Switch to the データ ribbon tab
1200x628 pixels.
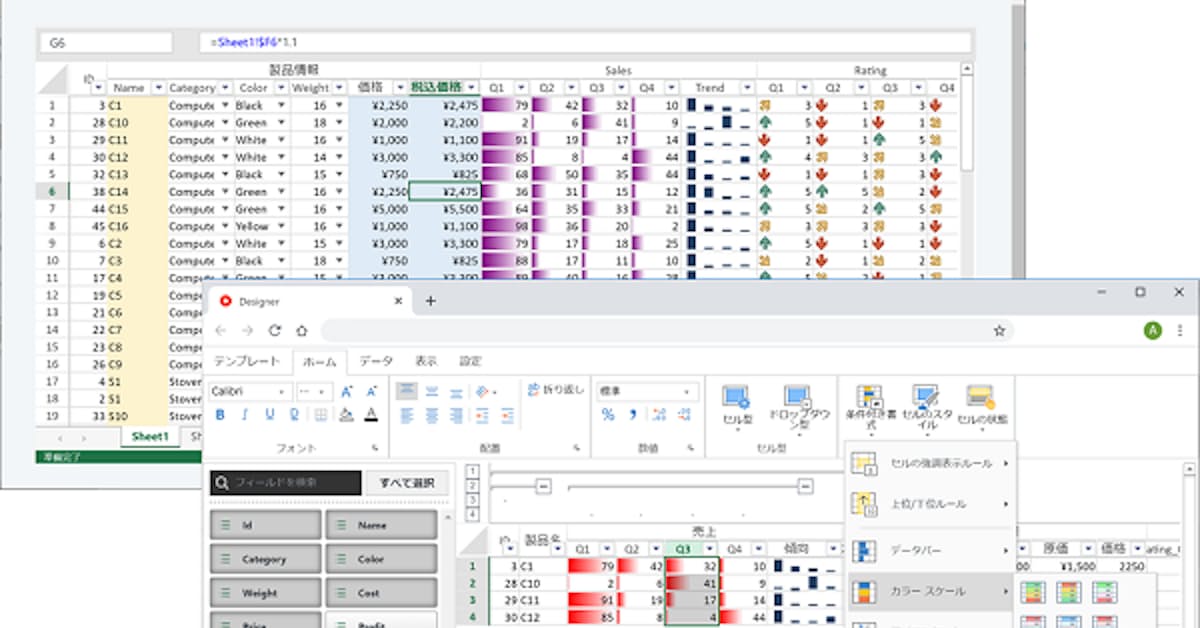pyautogui.click(x=376, y=361)
